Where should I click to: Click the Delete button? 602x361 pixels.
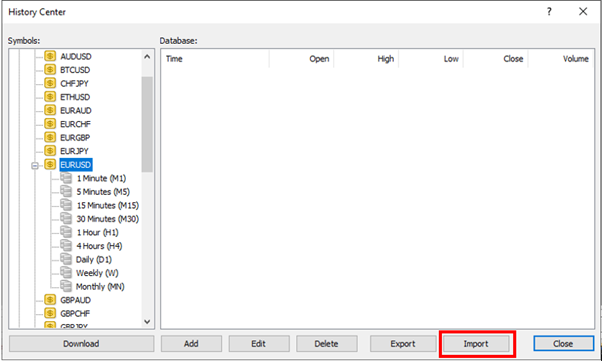coord(326,344)
